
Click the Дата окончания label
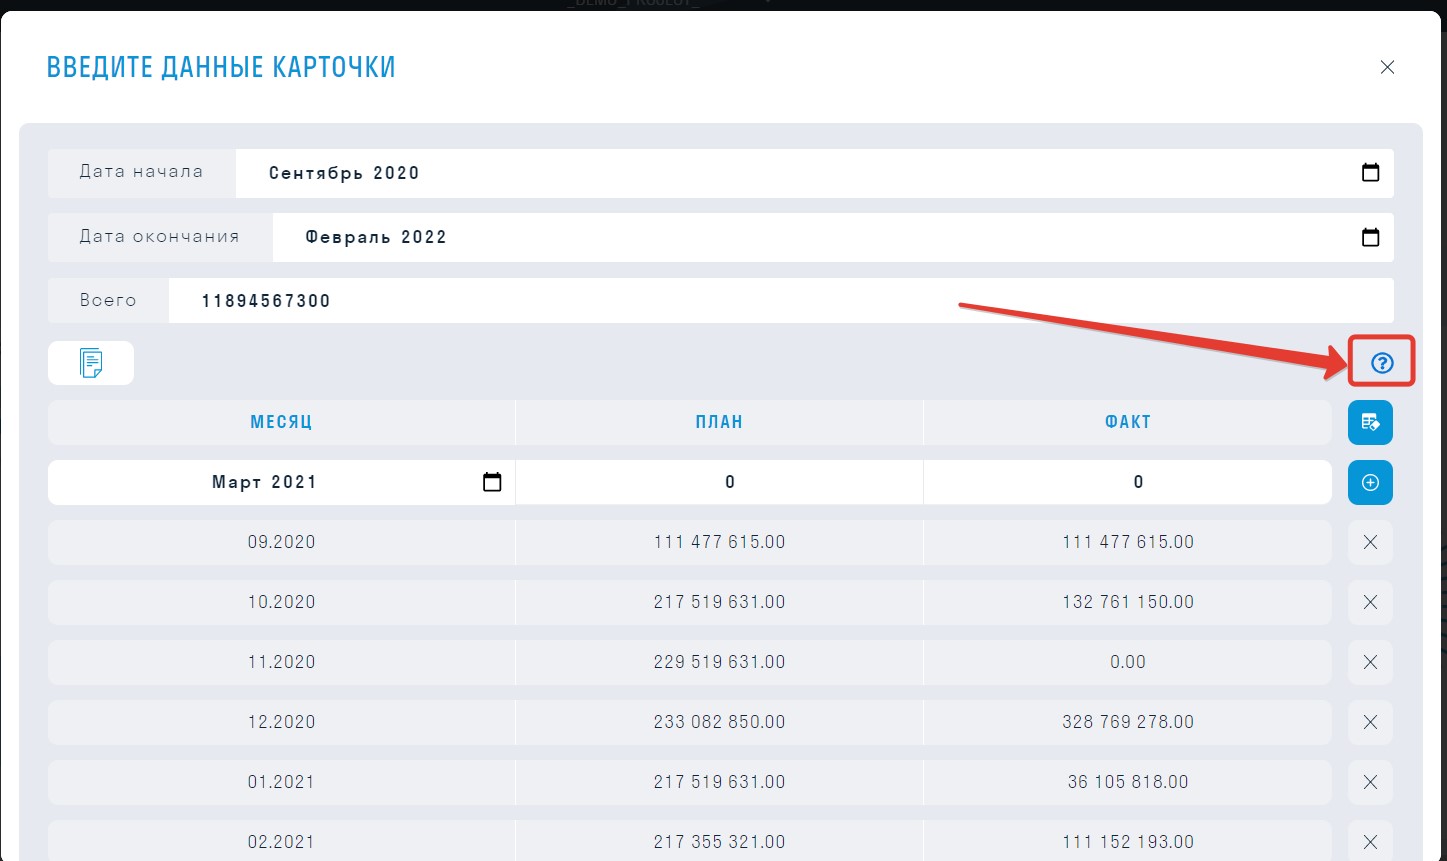pyautogui.click(x=159, y=237)
